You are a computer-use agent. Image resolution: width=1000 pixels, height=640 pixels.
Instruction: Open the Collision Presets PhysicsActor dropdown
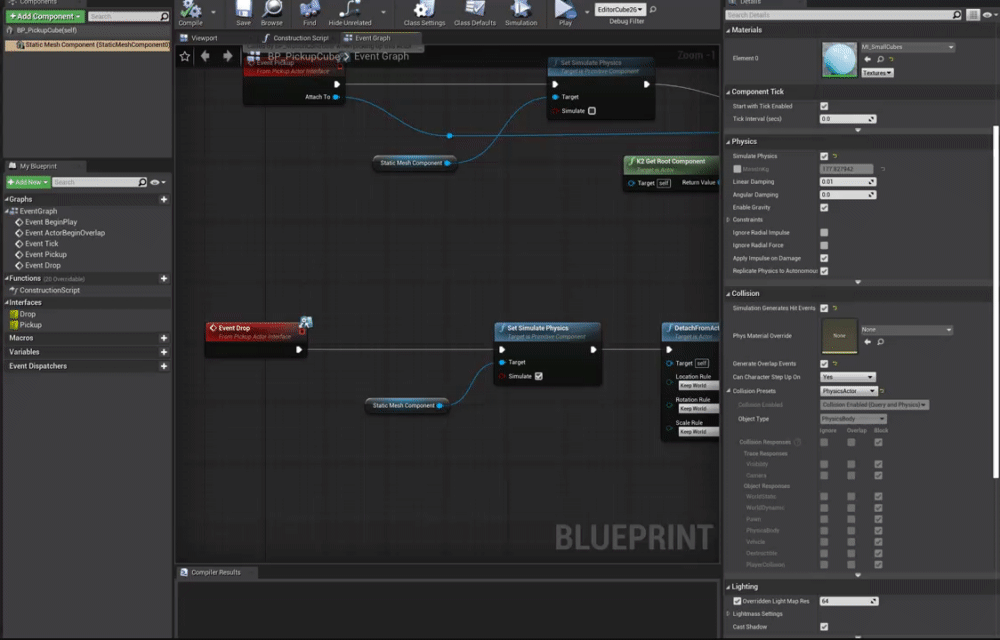tap(849, 391)
